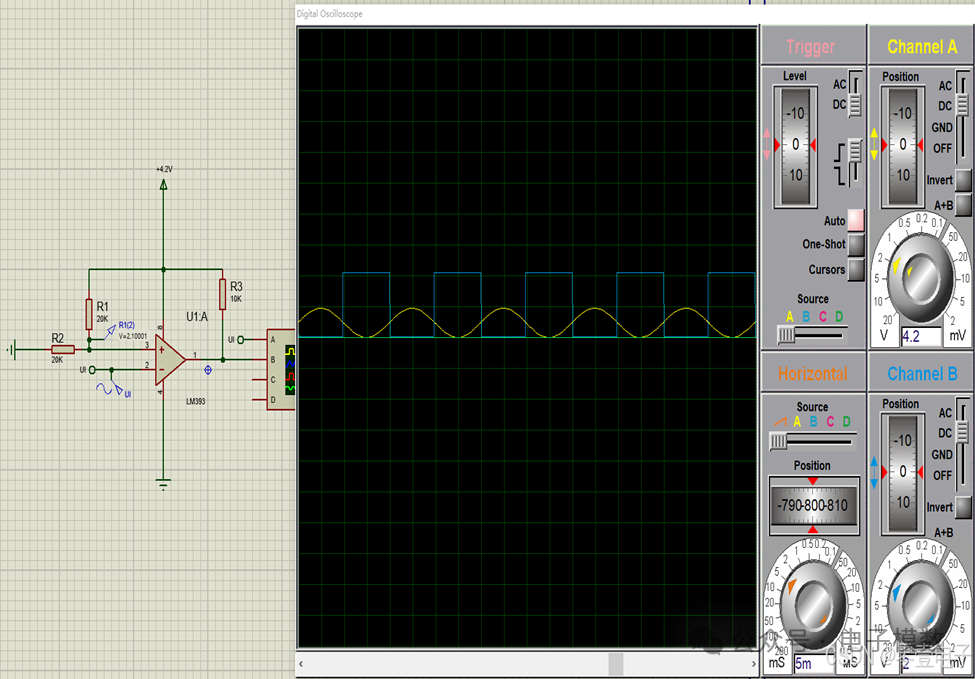Click the blue UI sine generator symbol
This screenshot has width=975, height=679.
[104, 390]
